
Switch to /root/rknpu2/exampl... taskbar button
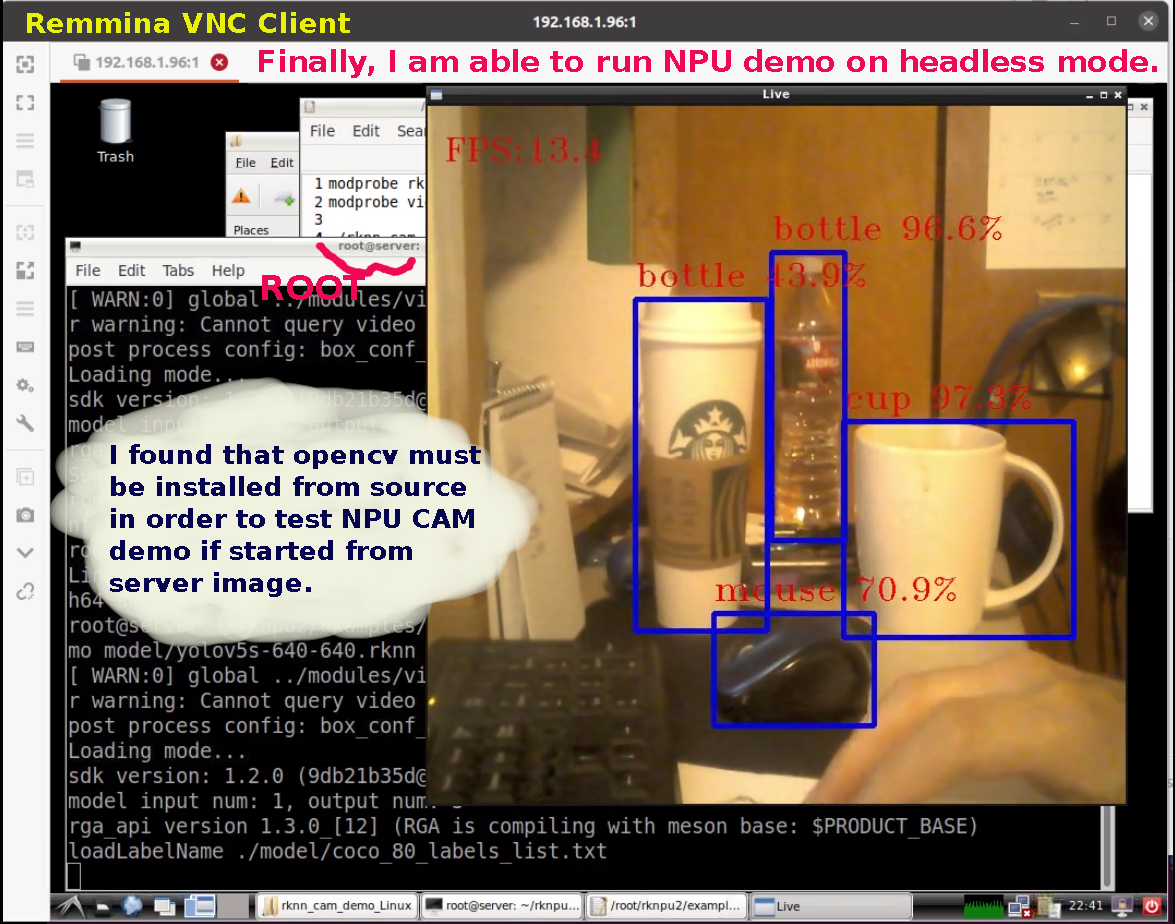coord(667,906)
